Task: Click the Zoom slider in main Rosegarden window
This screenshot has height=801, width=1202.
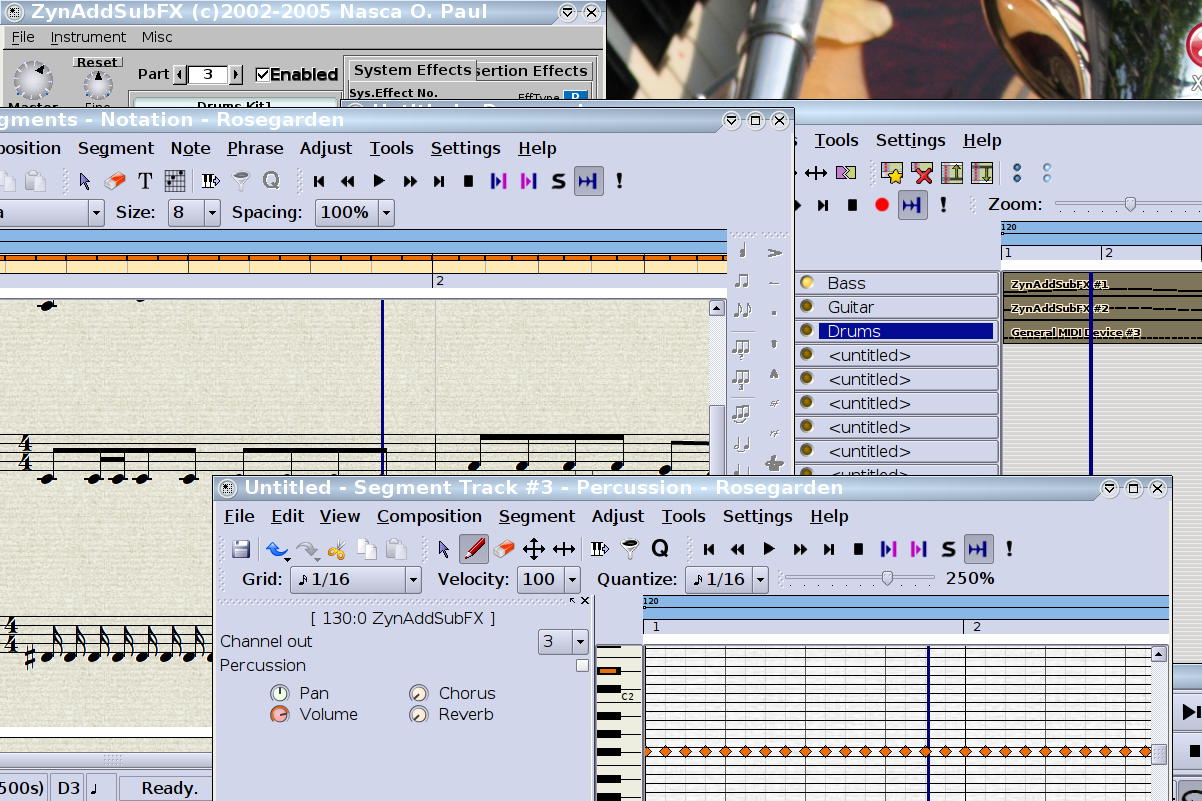Action: tap(1130, 204)
